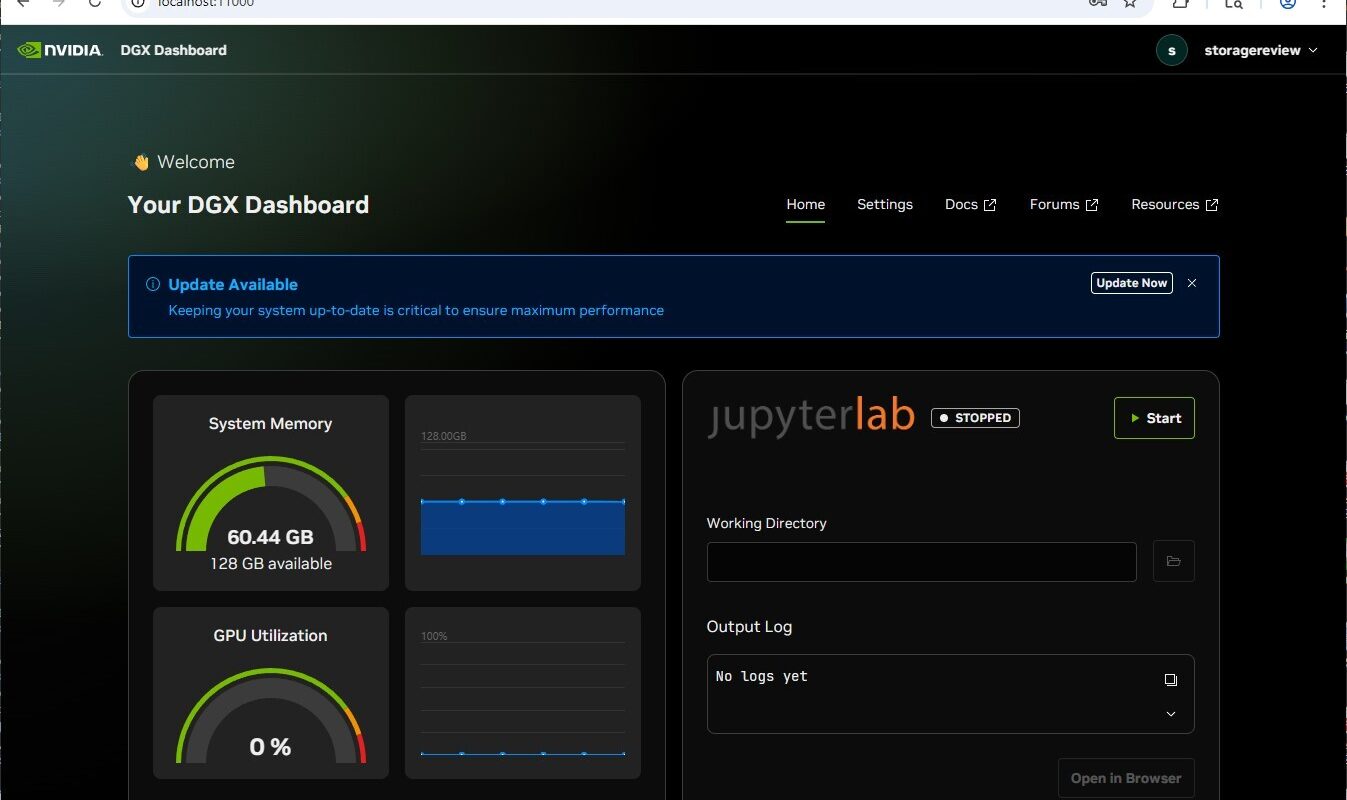Screen dimensions: 1347x800
Task: Select the Home tab
Action: (805, 204)
